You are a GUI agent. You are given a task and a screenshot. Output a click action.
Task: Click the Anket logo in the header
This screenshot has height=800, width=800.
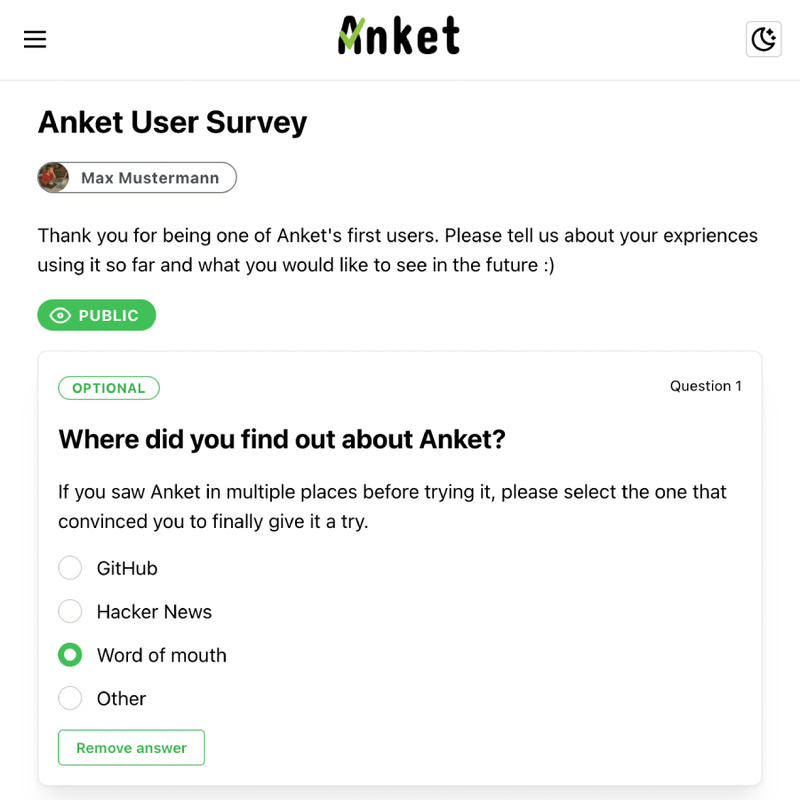tap(399, 35)
